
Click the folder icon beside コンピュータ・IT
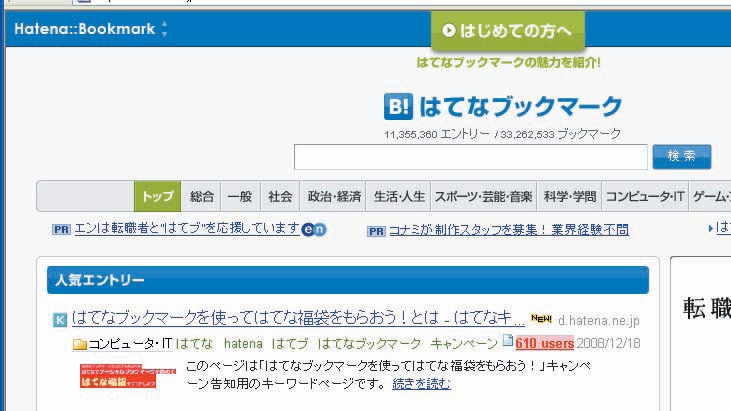pyautogui.click(x=80, y=344)
